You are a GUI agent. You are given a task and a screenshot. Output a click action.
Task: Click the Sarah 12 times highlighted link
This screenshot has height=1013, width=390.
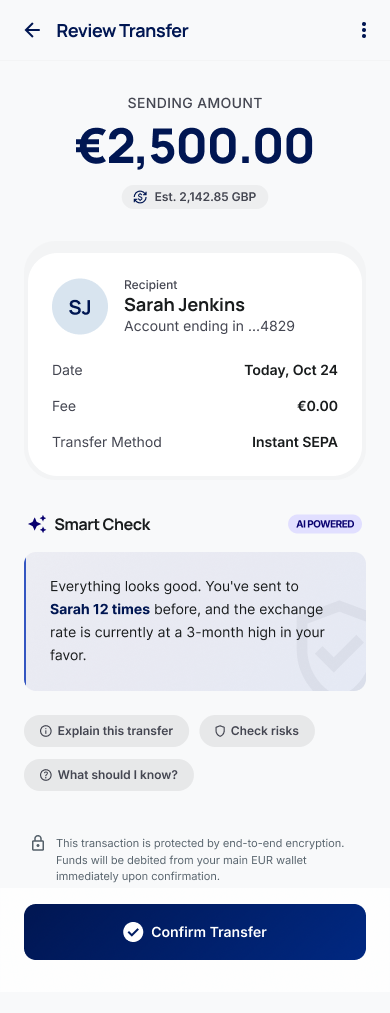100,609
